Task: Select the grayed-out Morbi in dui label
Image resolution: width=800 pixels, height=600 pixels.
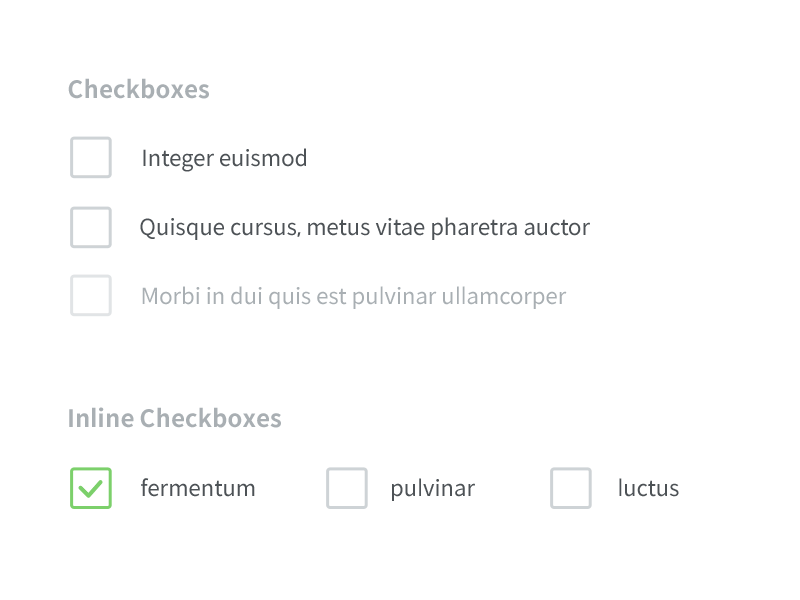Action: pyautogui.click(x=352, y=296)
